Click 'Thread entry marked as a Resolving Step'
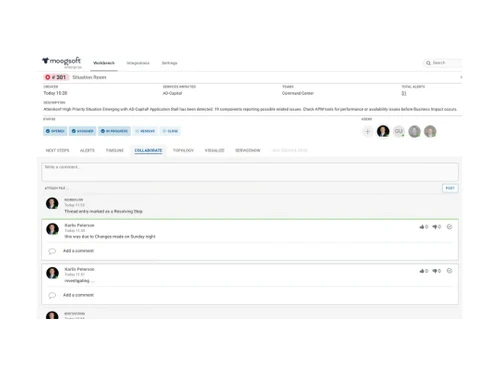 (103, 212)
